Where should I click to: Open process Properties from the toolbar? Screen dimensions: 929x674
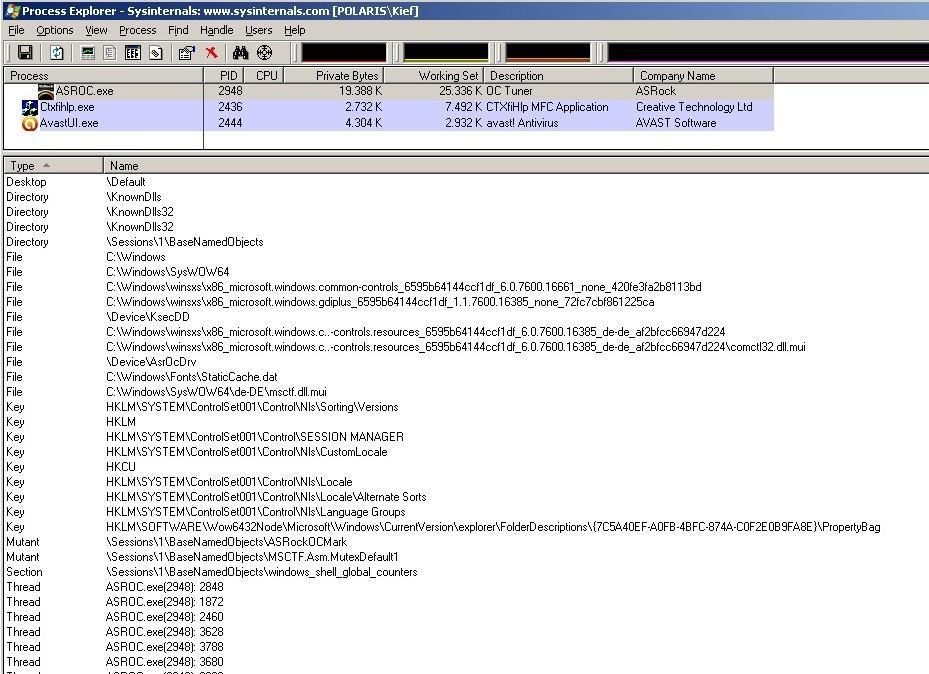(x=187, y=53)
